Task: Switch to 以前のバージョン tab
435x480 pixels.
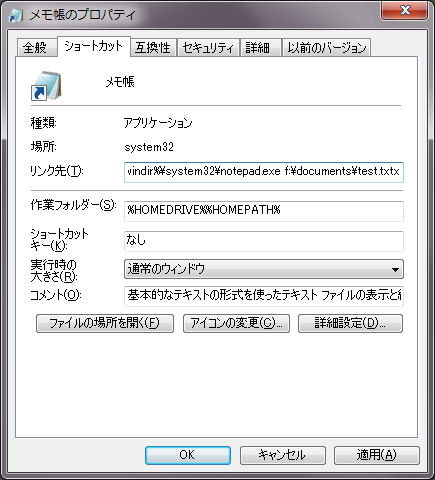Action: click(327, 47)
